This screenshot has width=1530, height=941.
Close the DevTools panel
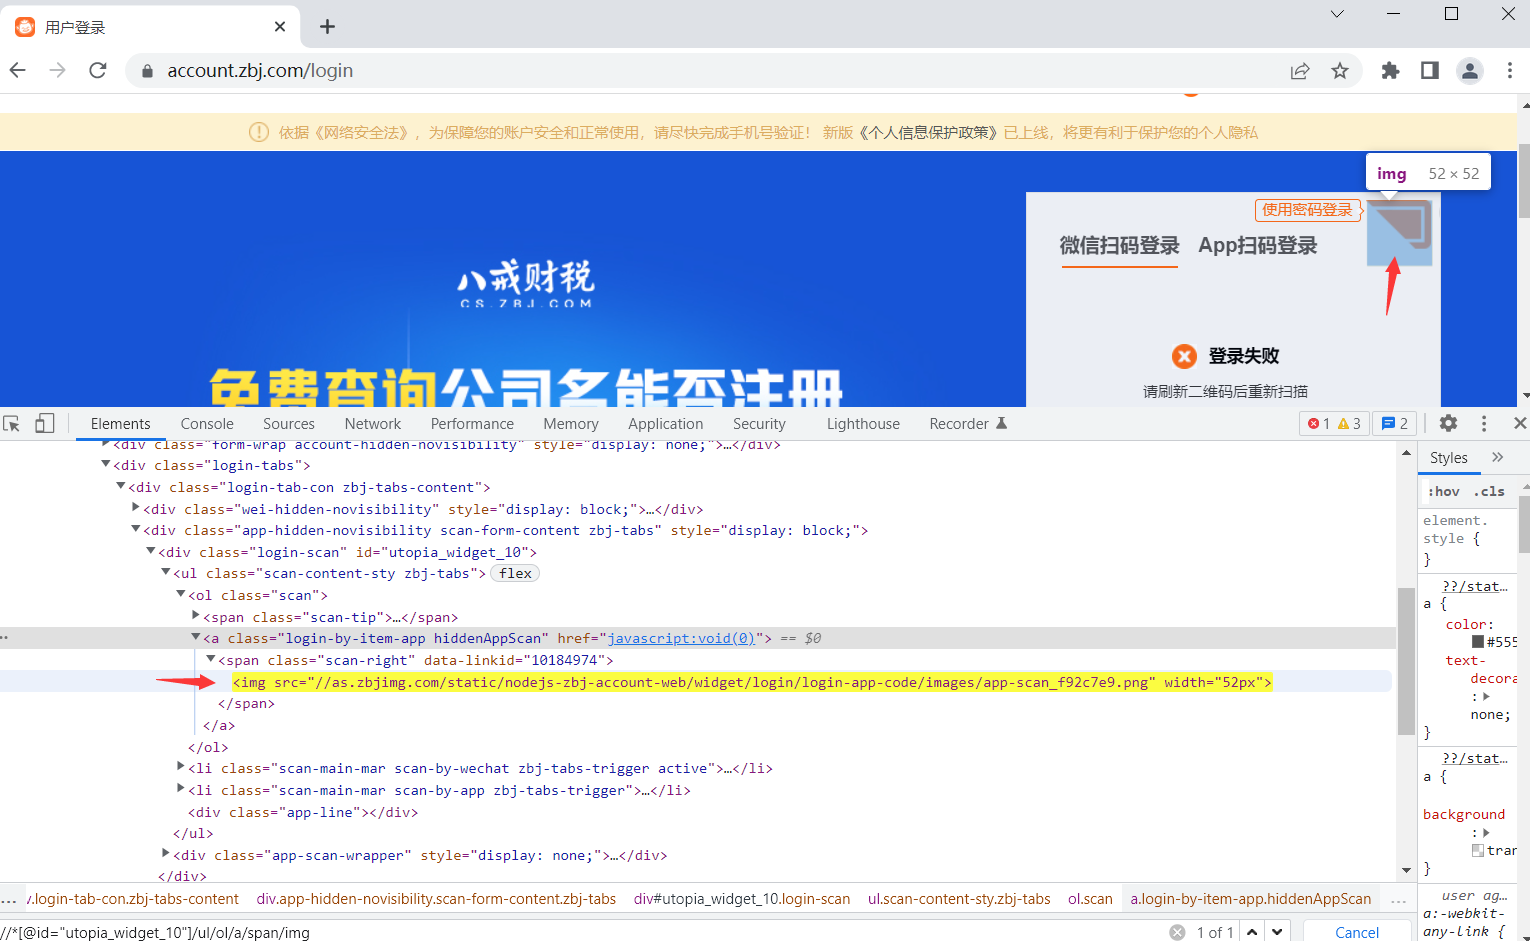coord(1520,423)
